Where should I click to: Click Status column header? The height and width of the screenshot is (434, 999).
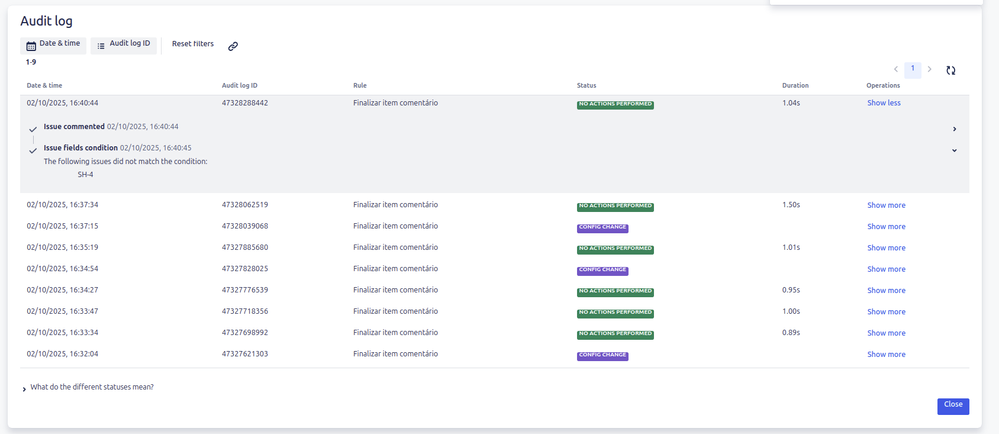586,85
